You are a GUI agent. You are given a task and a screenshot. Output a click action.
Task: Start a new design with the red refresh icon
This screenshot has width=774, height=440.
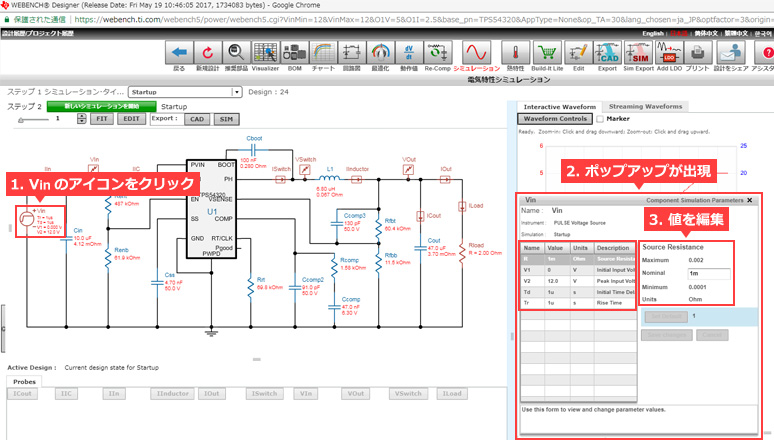pyautogui.click(x=207, y=52)
